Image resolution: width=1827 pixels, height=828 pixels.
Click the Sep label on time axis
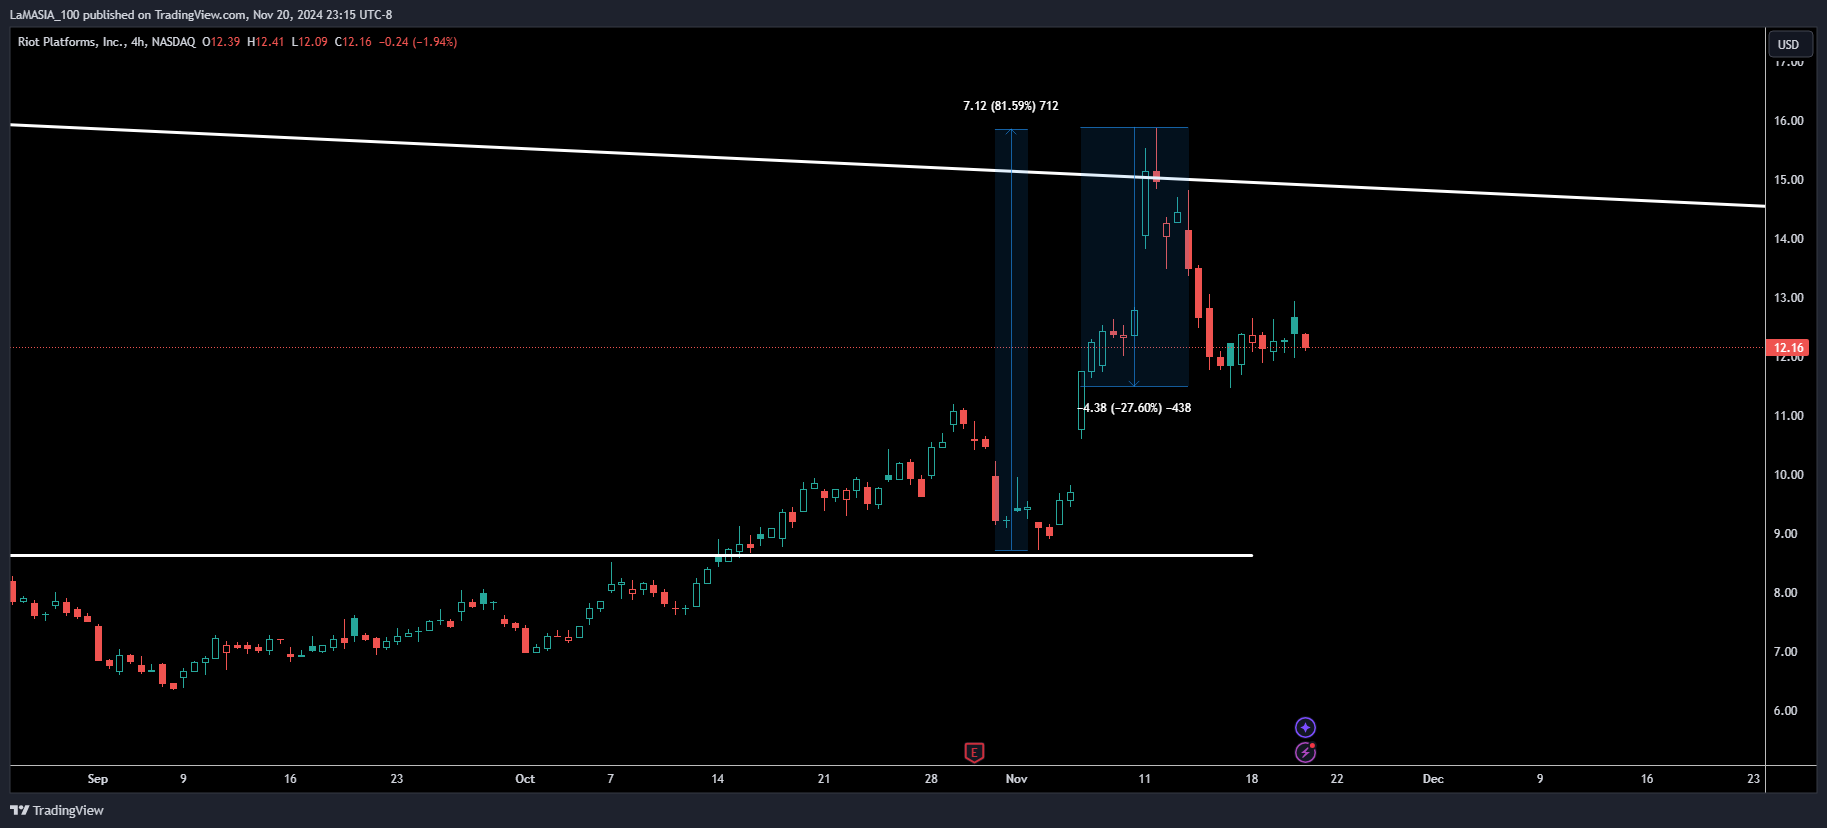coord(98,779)
